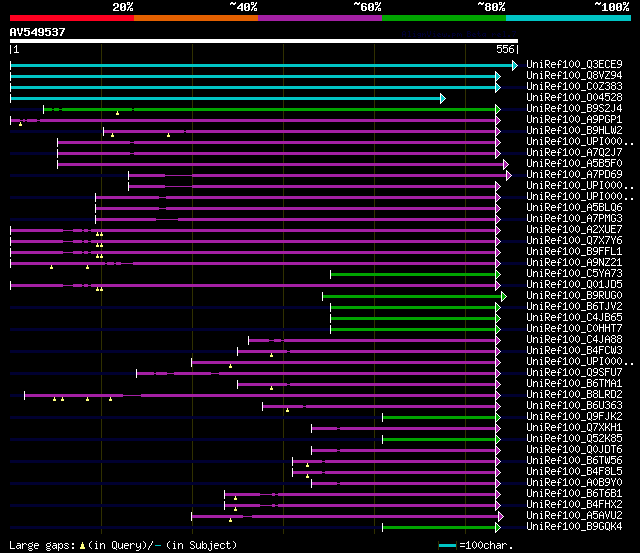Select the UniRef100_C5YA73 label

pos(574,274)
